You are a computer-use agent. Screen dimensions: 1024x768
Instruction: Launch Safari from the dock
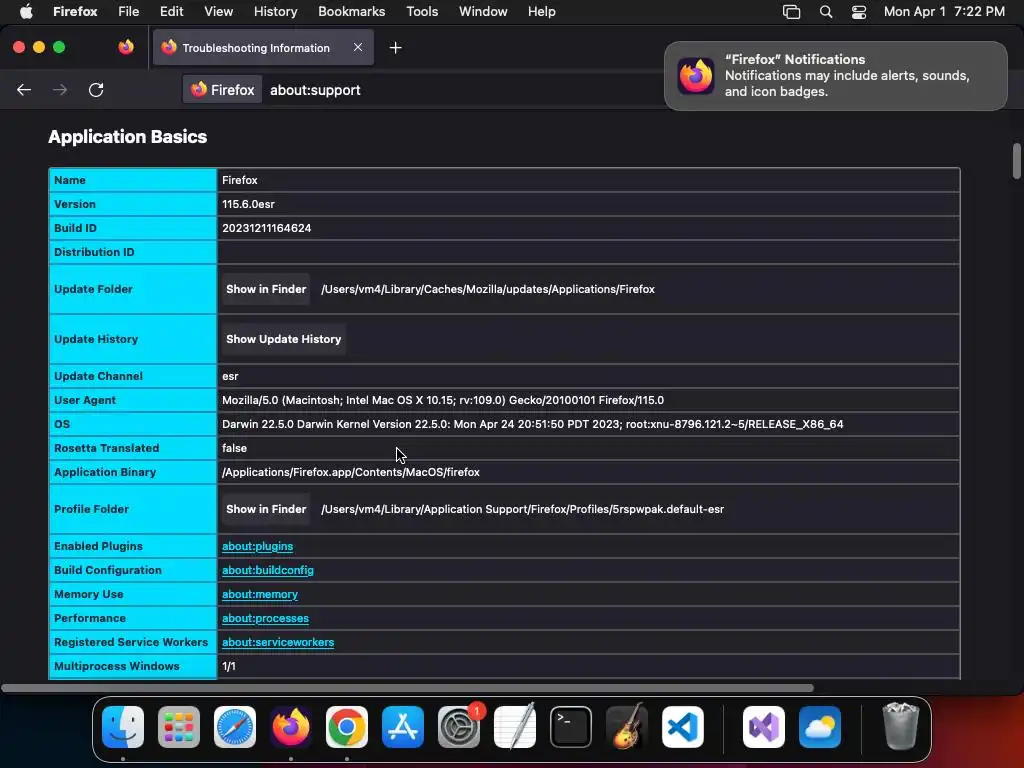[x=234, y=727]
